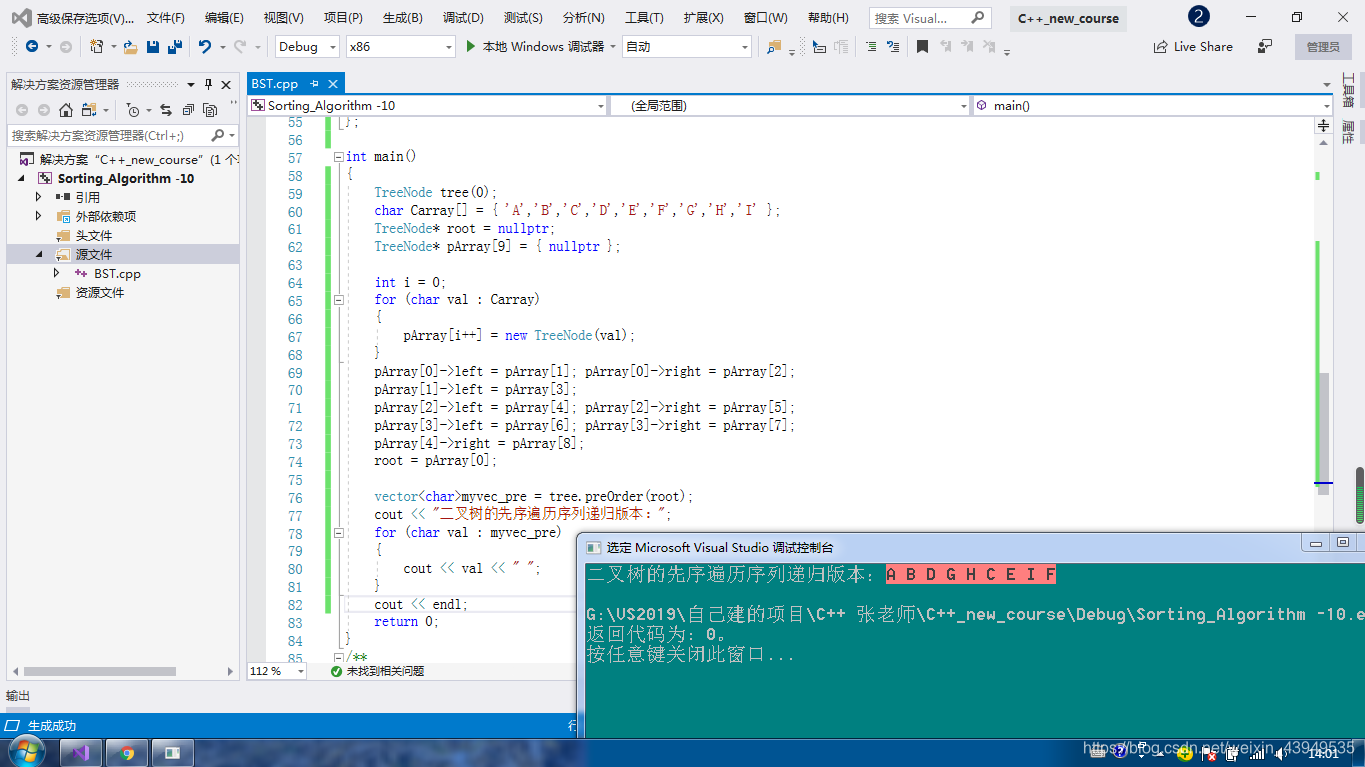Collapse the for loop at line 78
This screenshot has height=767, width=1365.
click(x=338, y=533)
